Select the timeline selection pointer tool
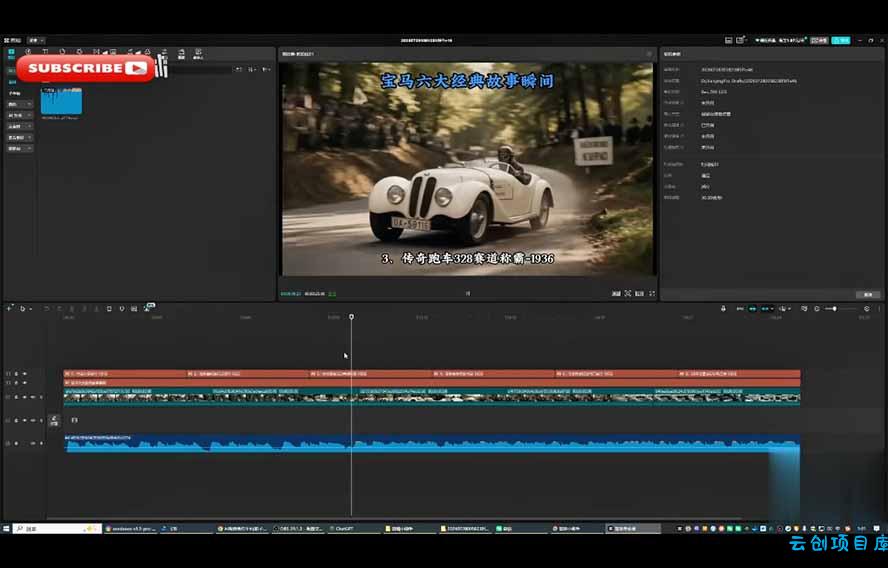The image size is (888, 568). (x=22, y=309)
